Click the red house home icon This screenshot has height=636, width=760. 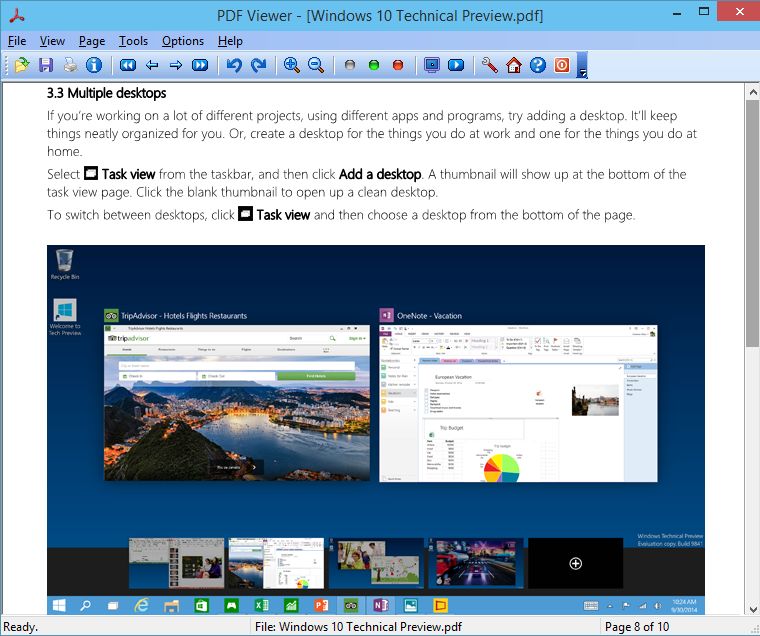(514, 65)
